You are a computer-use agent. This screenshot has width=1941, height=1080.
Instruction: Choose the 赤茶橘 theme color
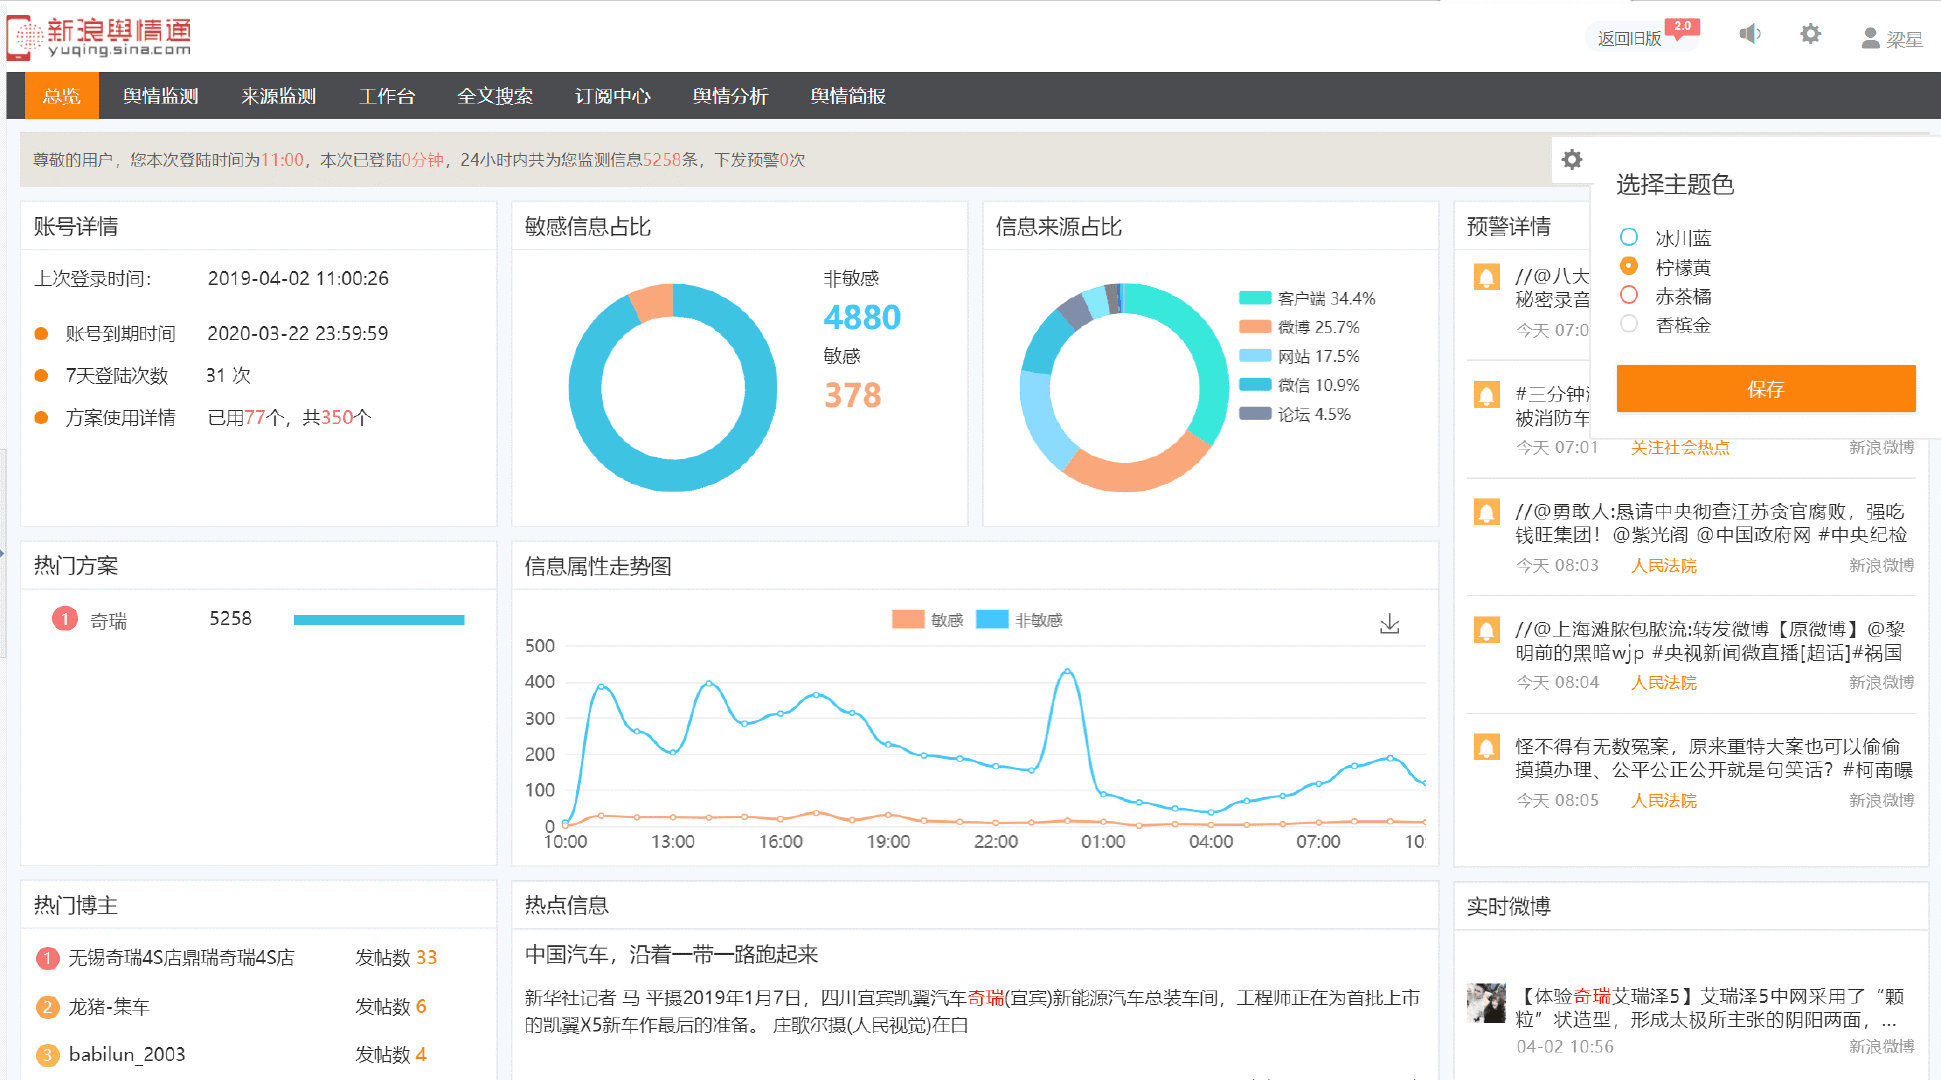(x=1628, y=295)
